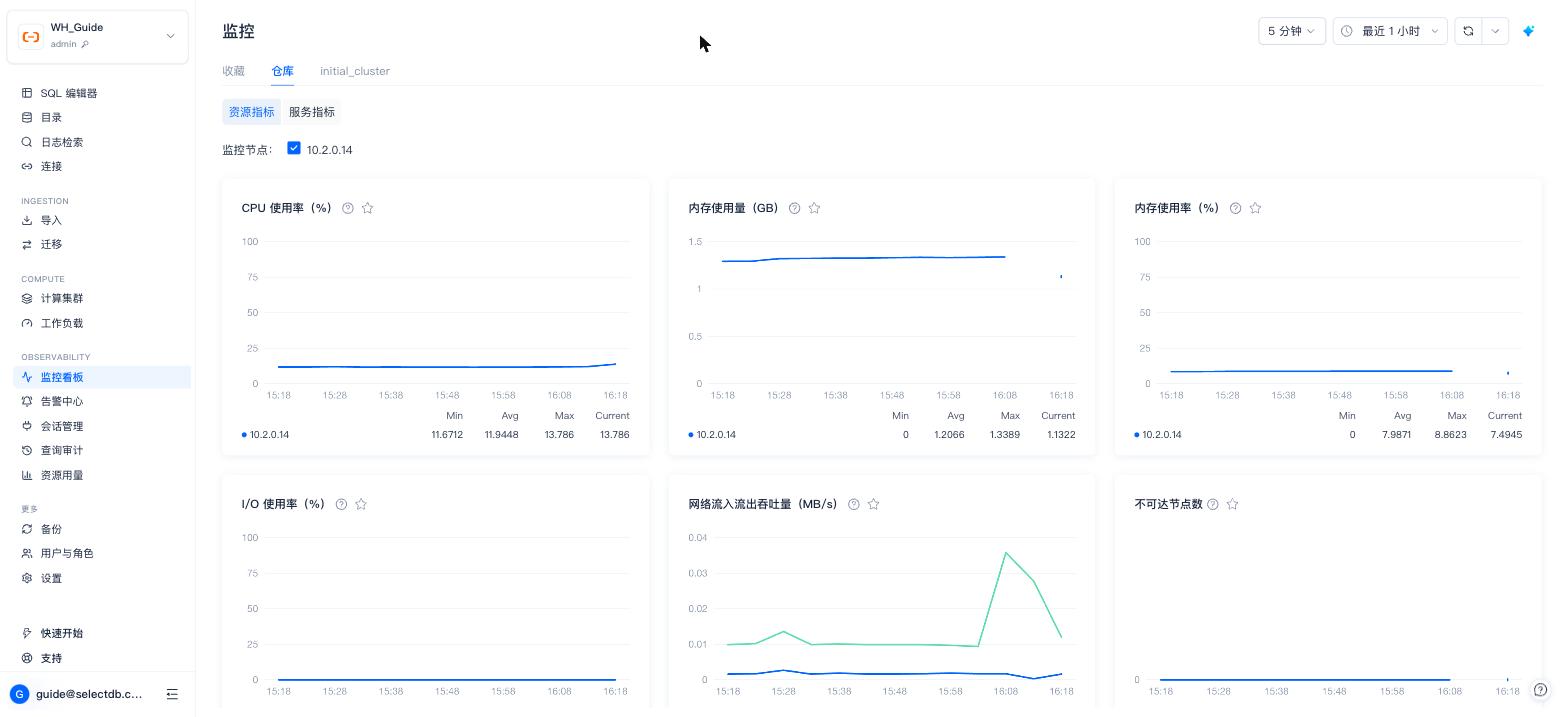The width and height of the screenshot is (1568, 717).
Task: Open the AI assistant sparkle icon
Action: 1528,31
